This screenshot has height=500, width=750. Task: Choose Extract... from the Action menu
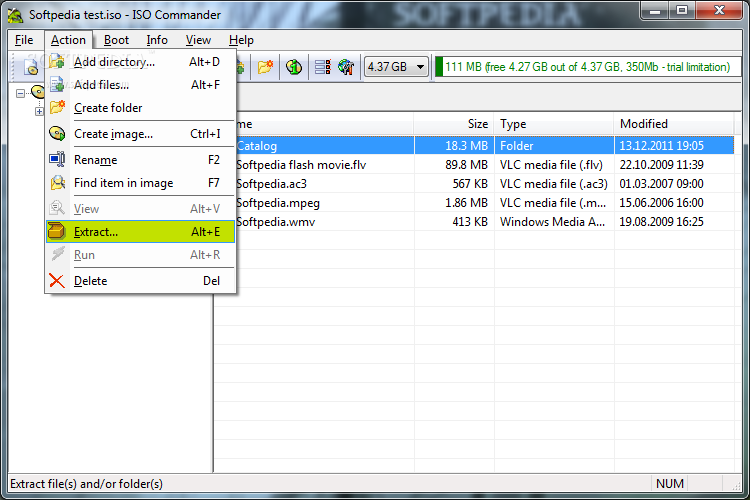point(141,232)
